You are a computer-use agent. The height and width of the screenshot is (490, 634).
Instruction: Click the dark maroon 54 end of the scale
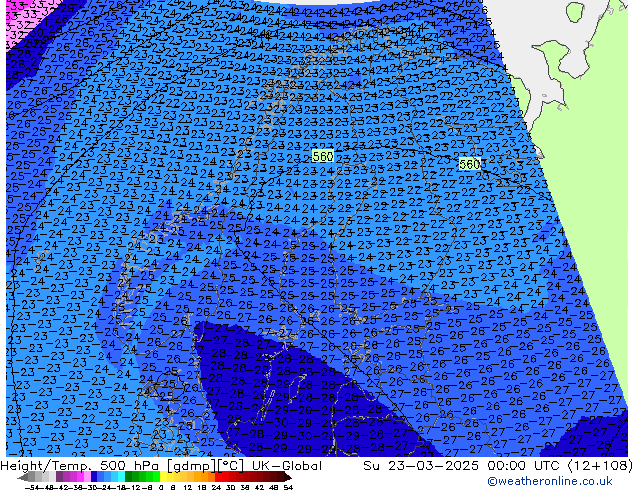tap(286, 477)
